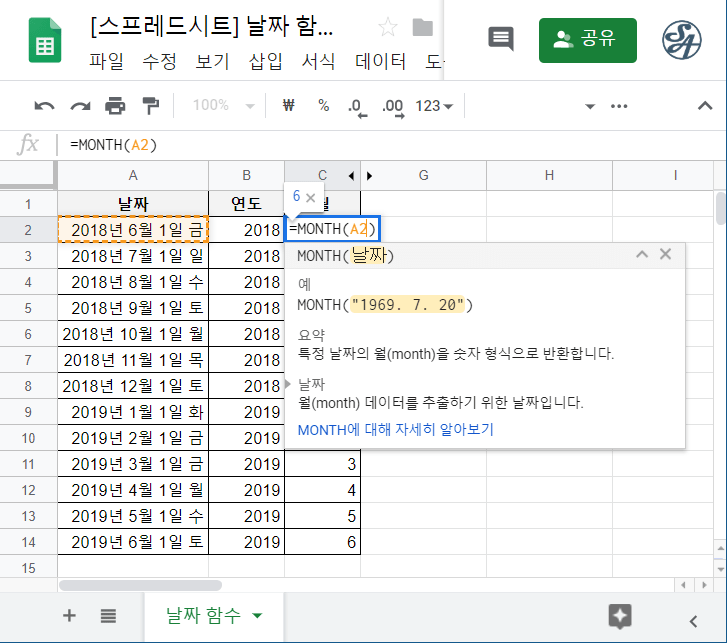Click the print icon

click(x=116, y=106)
